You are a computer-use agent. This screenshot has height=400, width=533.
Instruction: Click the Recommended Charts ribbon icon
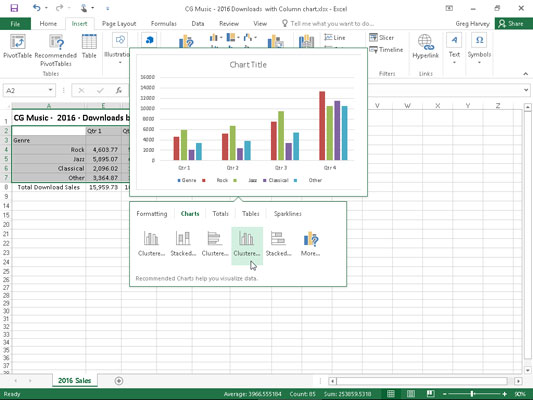pyautogui.click(x=186, y=42)
